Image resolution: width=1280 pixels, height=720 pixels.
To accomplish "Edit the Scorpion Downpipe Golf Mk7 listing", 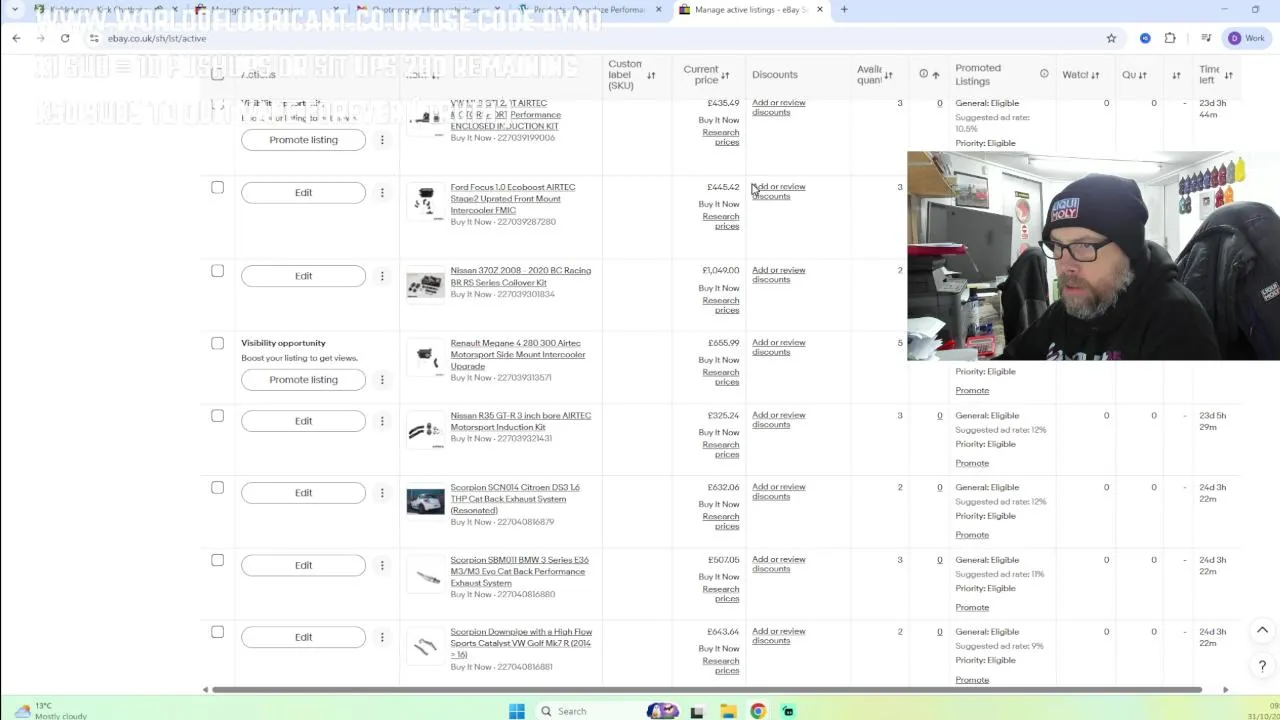I will pyautogui.click(x=303, y=637).
